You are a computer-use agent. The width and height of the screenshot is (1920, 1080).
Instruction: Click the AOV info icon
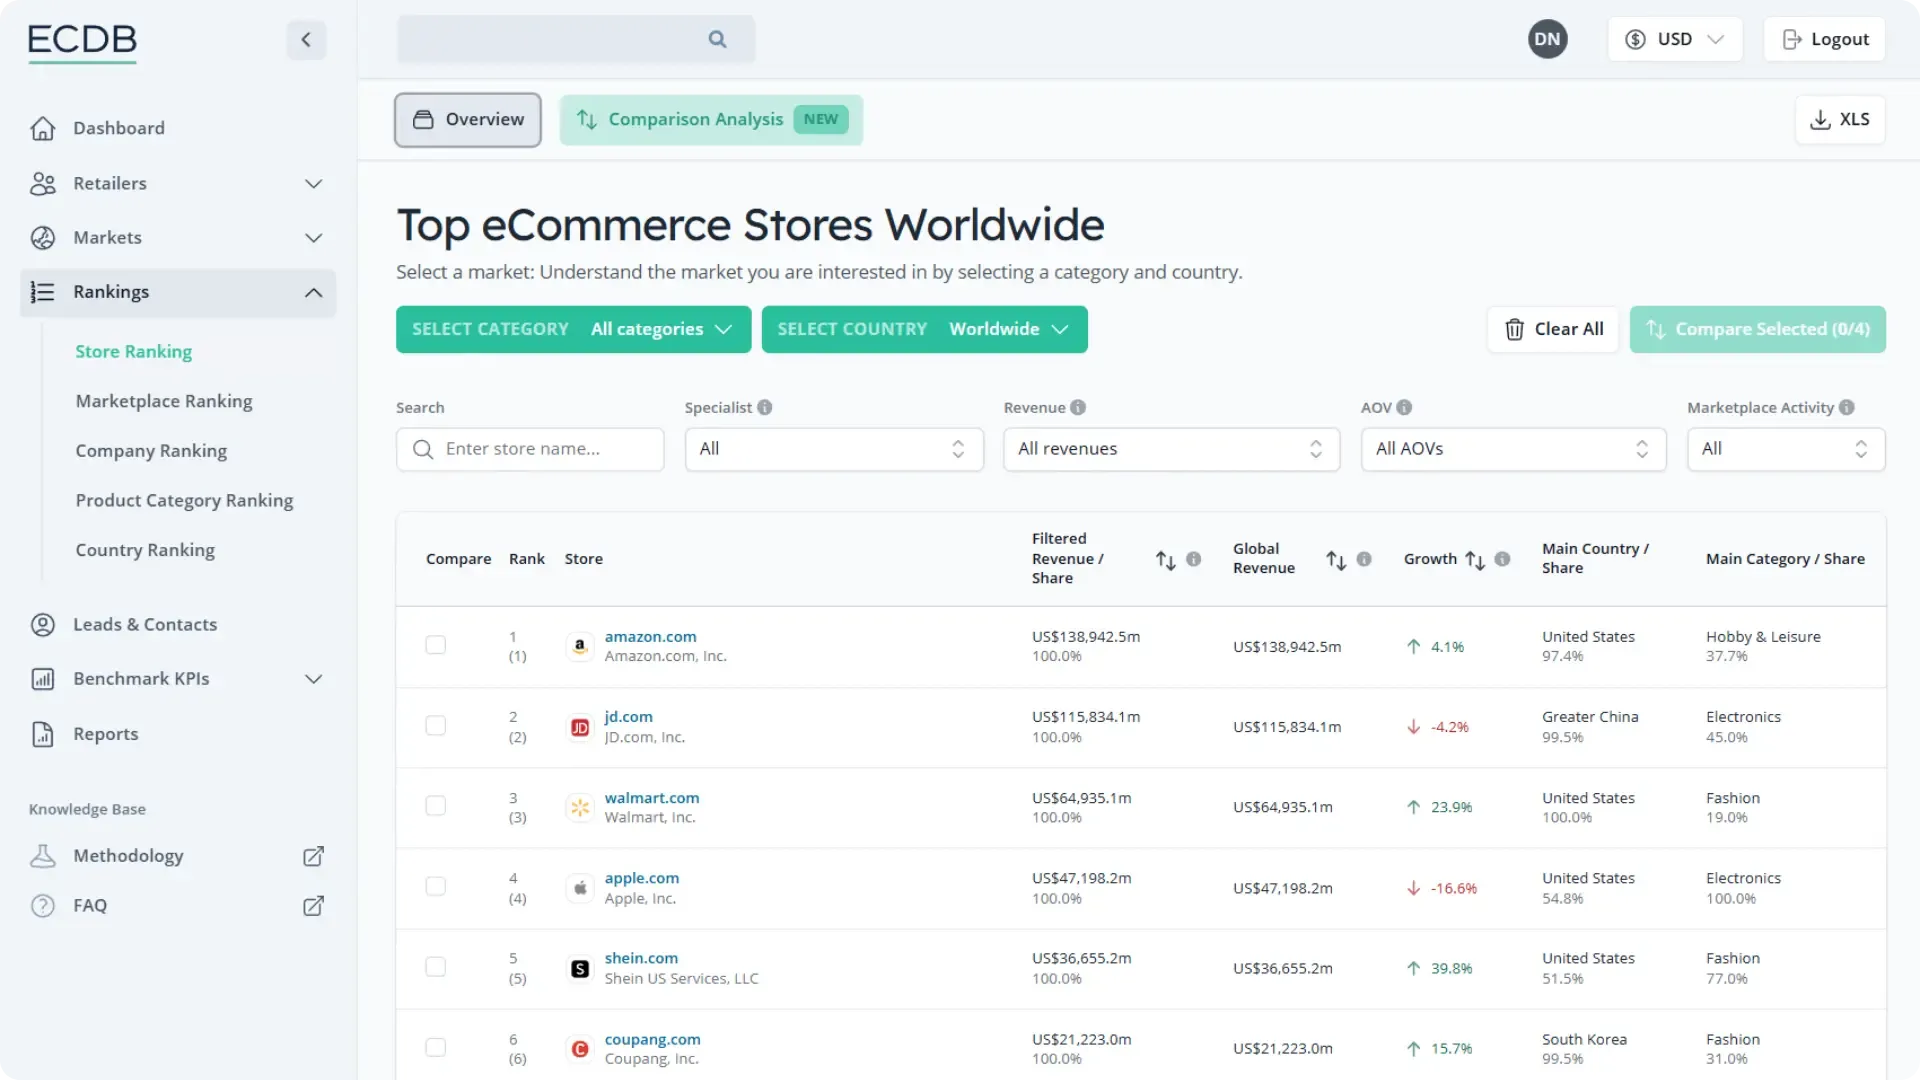point(1404,407)
